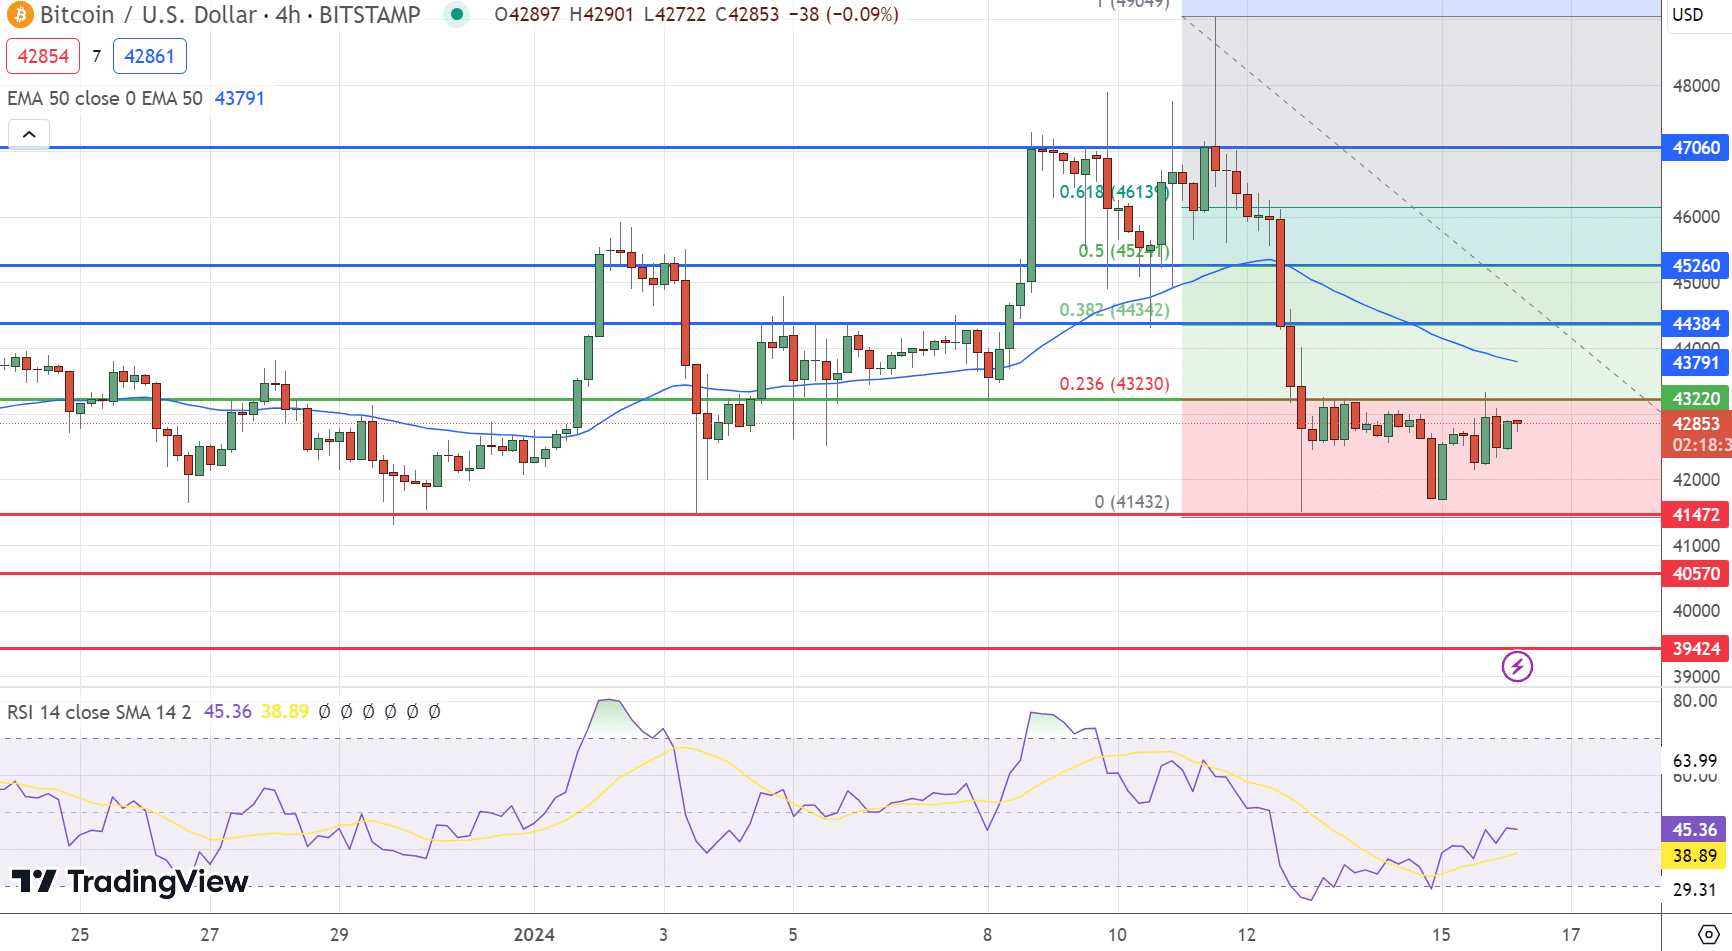Viewport: 1732px width, 951px height.
Task: Open the Bitcoin / U.S. Dollar symbol title
Action: (x=148, y=15)
